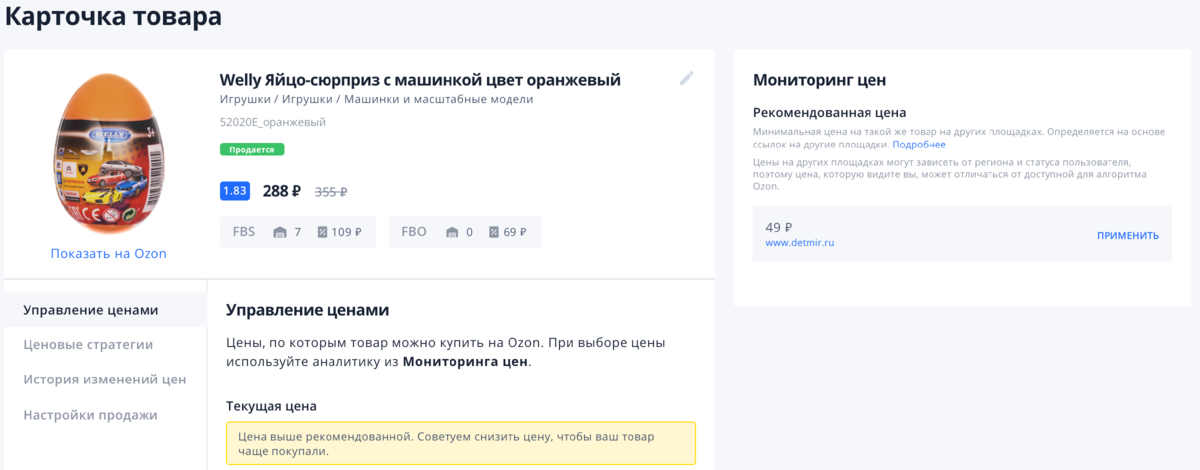Click the FBS stock count 7
The height and width of the screenshot is (470, 1200).
pyautogui.click(x=297, y=232)
